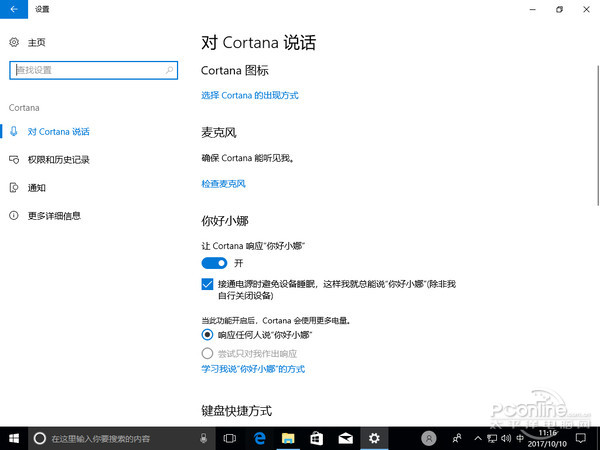
Task: Open the Action Center notification icon
Action: (580, 439)
